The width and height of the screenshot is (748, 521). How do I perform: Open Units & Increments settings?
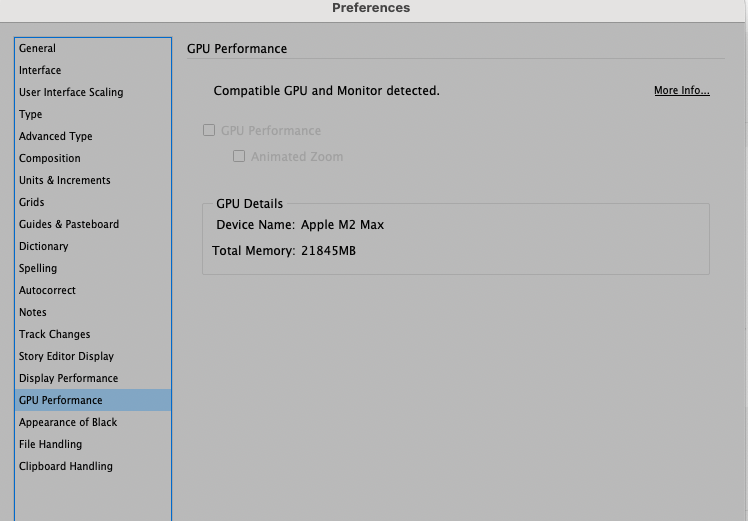[65, 180]
